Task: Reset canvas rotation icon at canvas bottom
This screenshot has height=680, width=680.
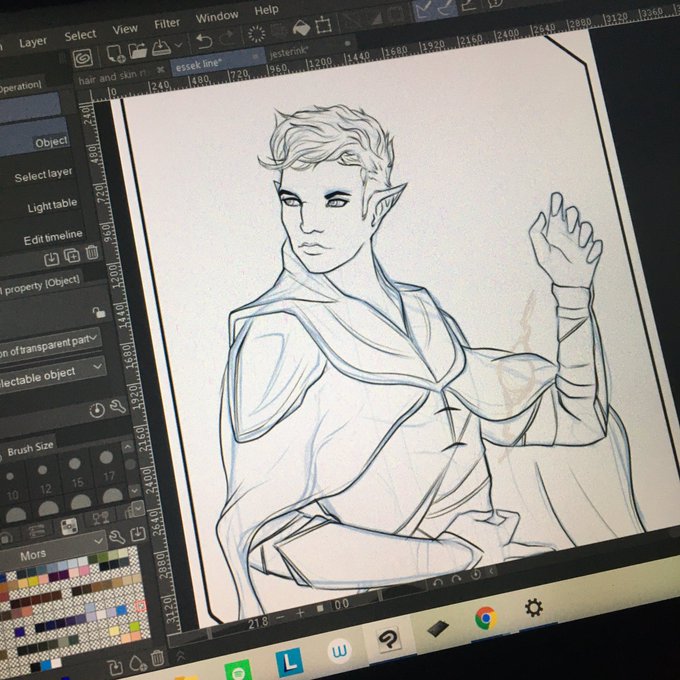Action: pos(475,575)
